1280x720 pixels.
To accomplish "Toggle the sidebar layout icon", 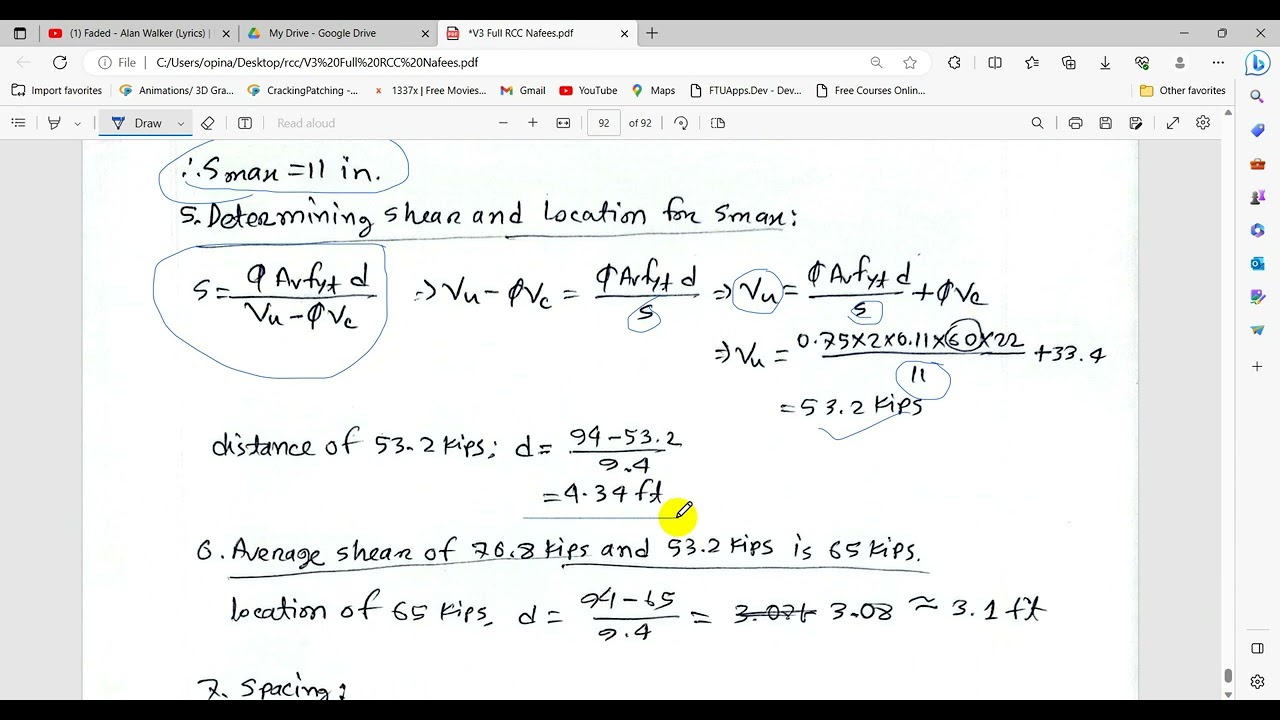I will point(1257,649).
